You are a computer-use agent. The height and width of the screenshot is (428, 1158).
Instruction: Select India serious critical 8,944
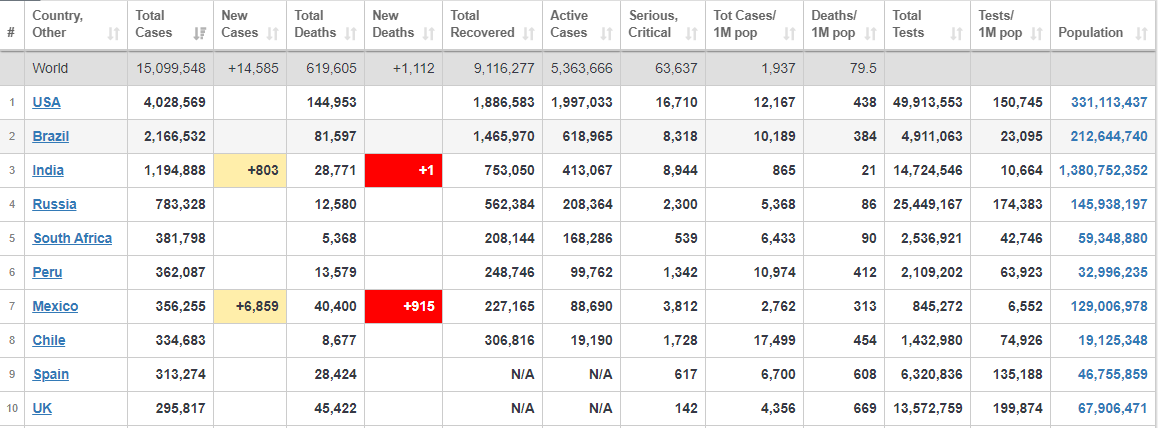[x=681, y=170]
